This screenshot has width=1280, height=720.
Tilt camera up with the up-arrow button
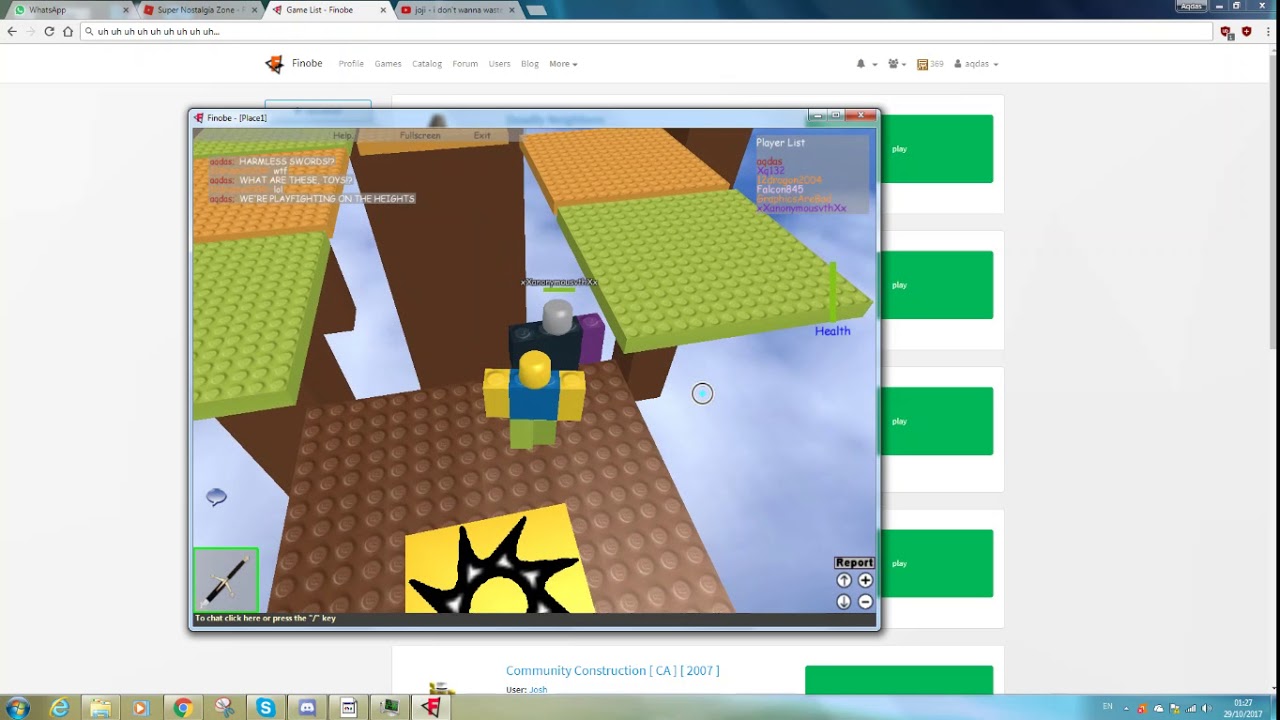[844, 581]
